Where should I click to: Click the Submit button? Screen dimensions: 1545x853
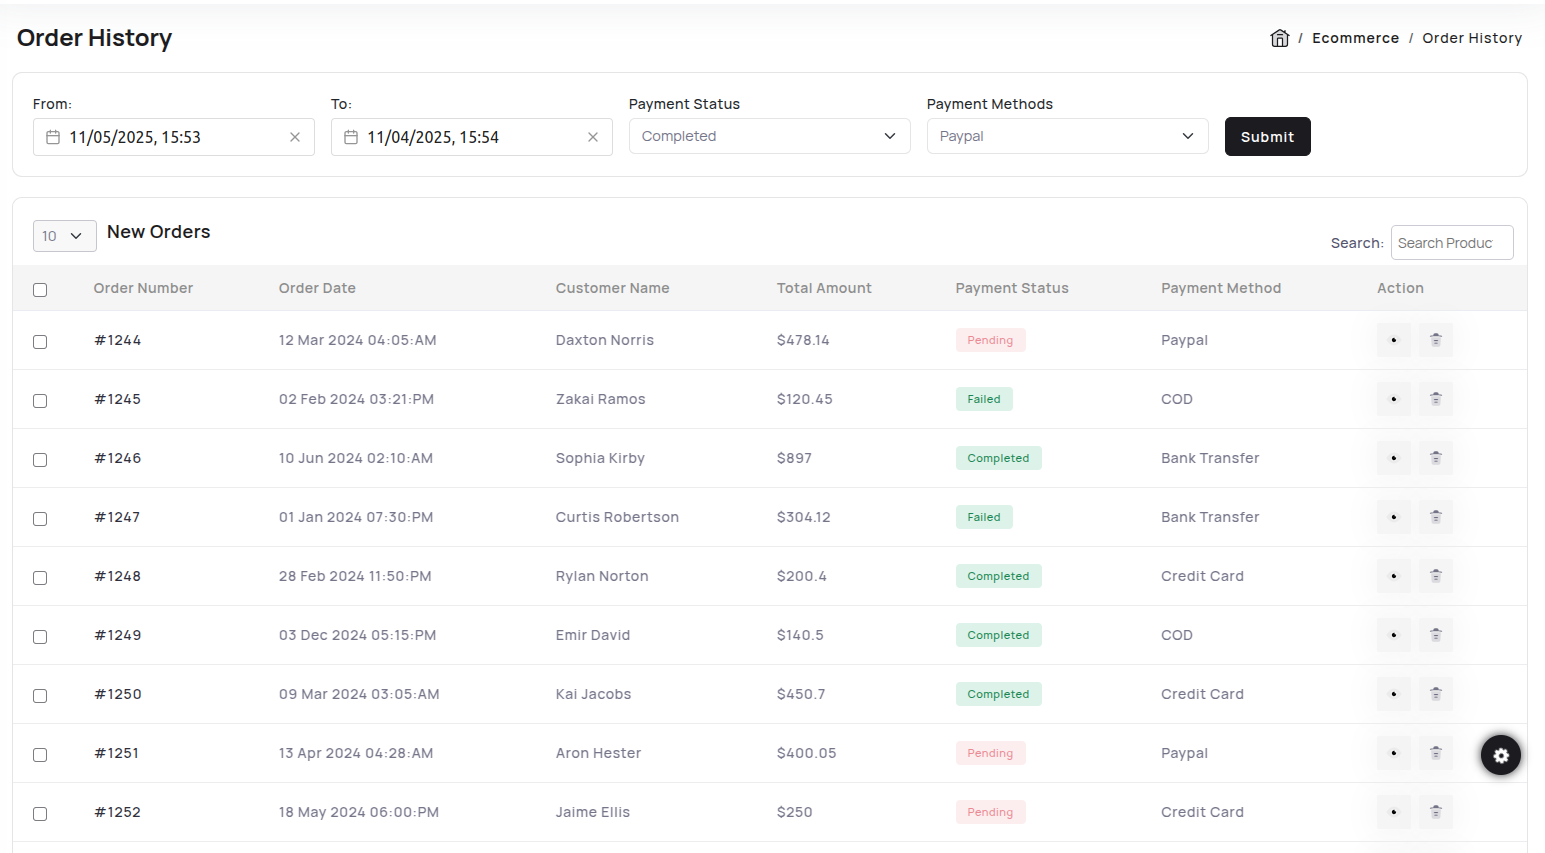pyautogui.click(x=1267, y=137)
